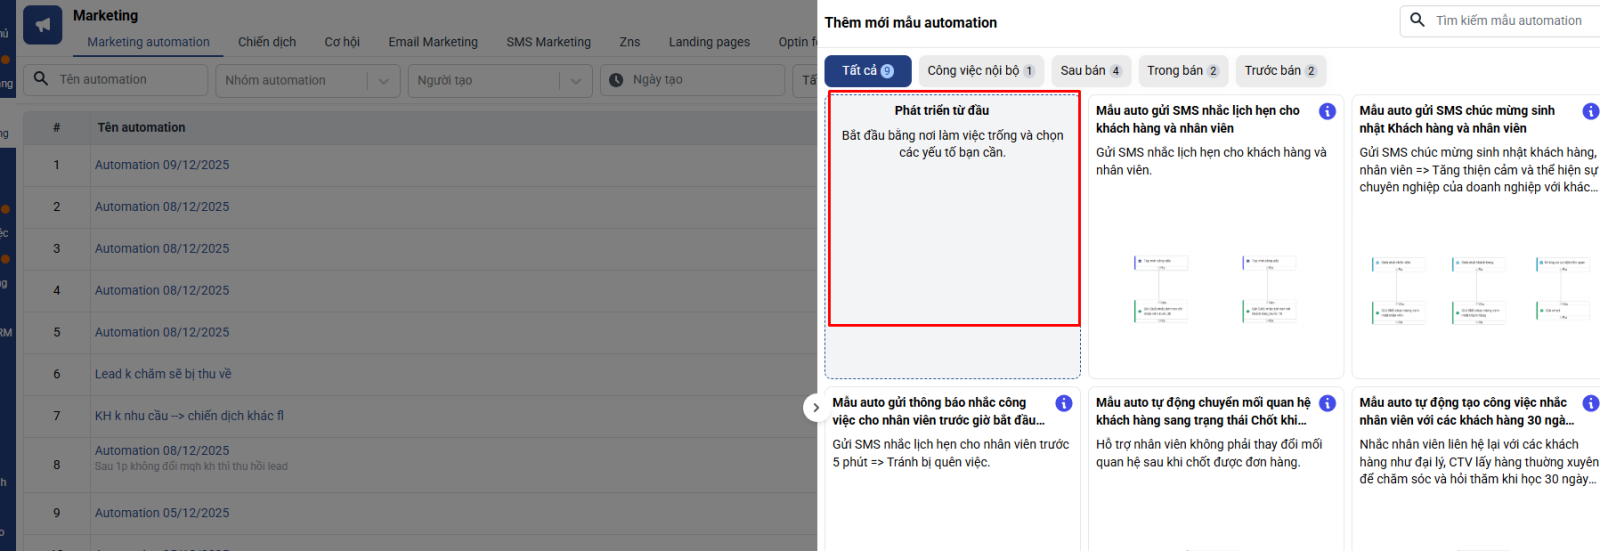Screen dimensions: 1600x551
Task: Click the Marketing megaphone icon
Action: (x=42, y=25)
